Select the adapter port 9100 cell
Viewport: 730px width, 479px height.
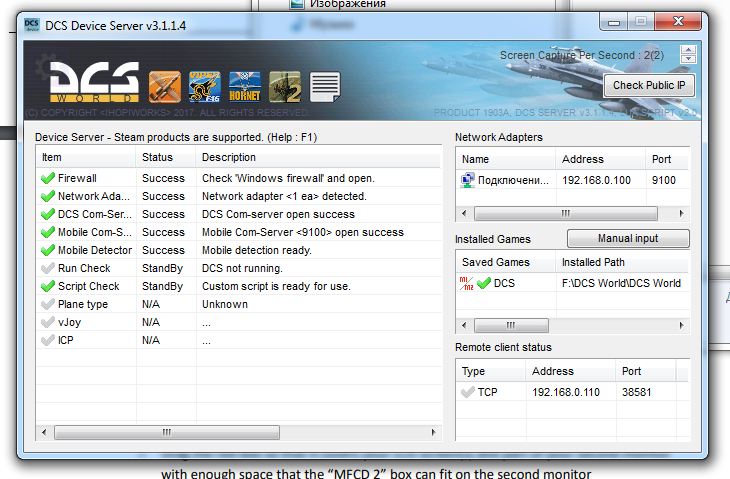click(664, 180)
